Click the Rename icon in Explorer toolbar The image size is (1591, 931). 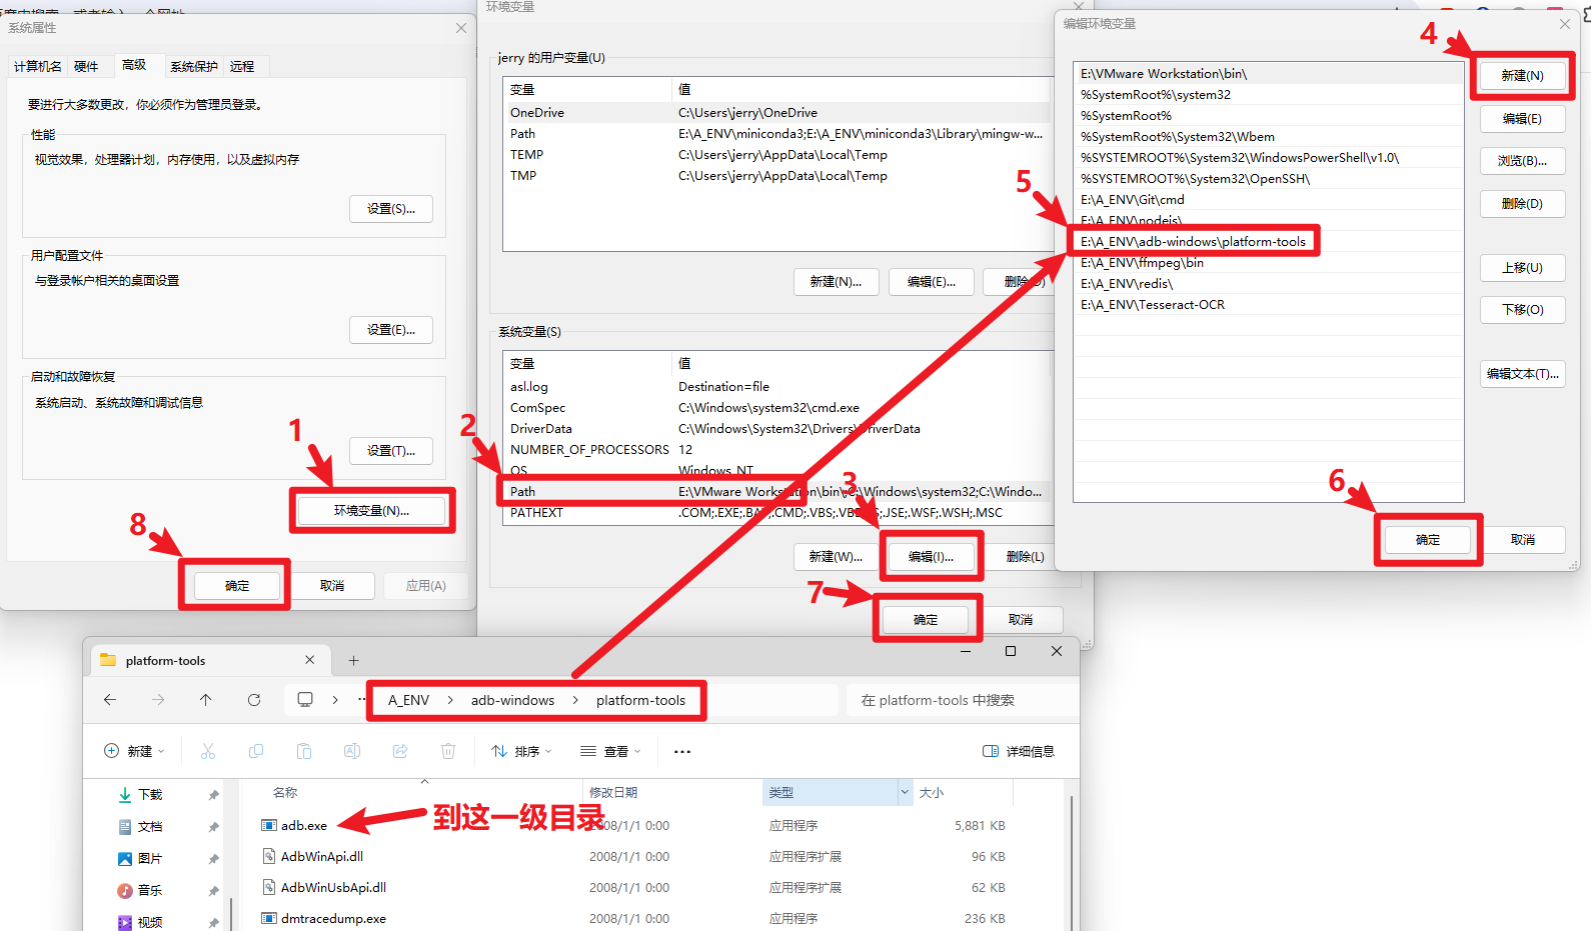click(x=352, y=751)
